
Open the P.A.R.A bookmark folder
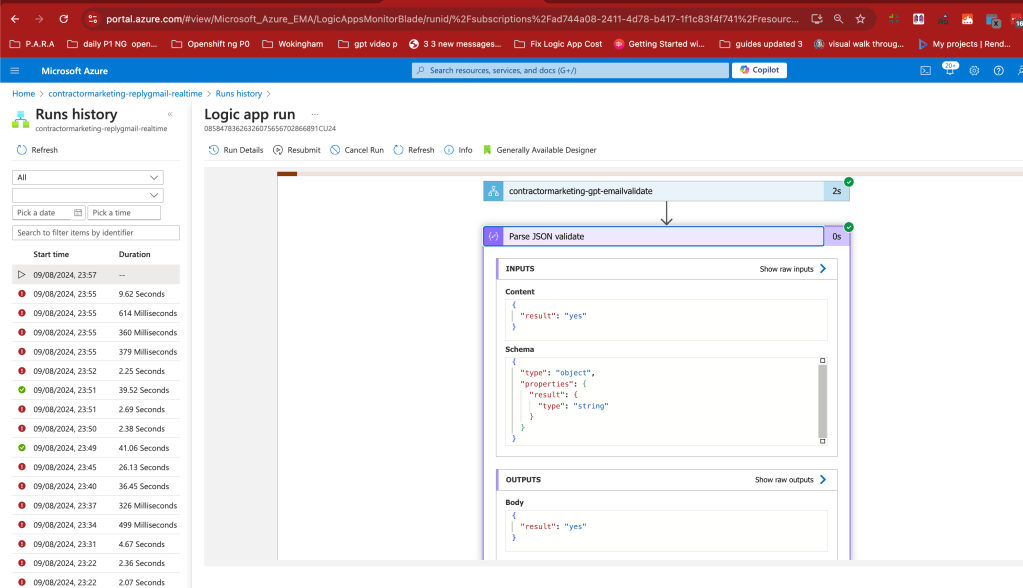coord(32,44)
